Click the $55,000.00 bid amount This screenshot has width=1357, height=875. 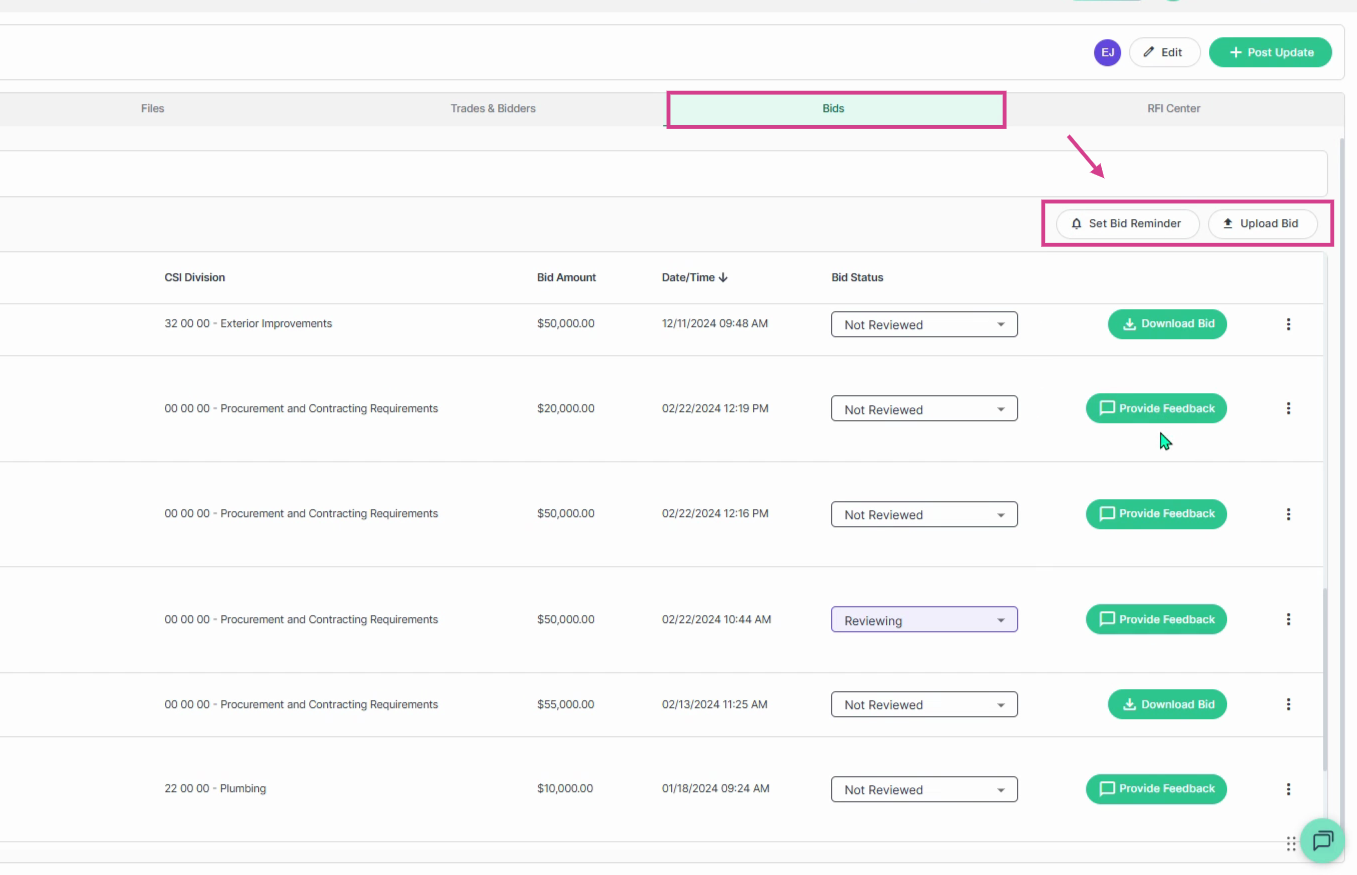[x=565, y=704]
